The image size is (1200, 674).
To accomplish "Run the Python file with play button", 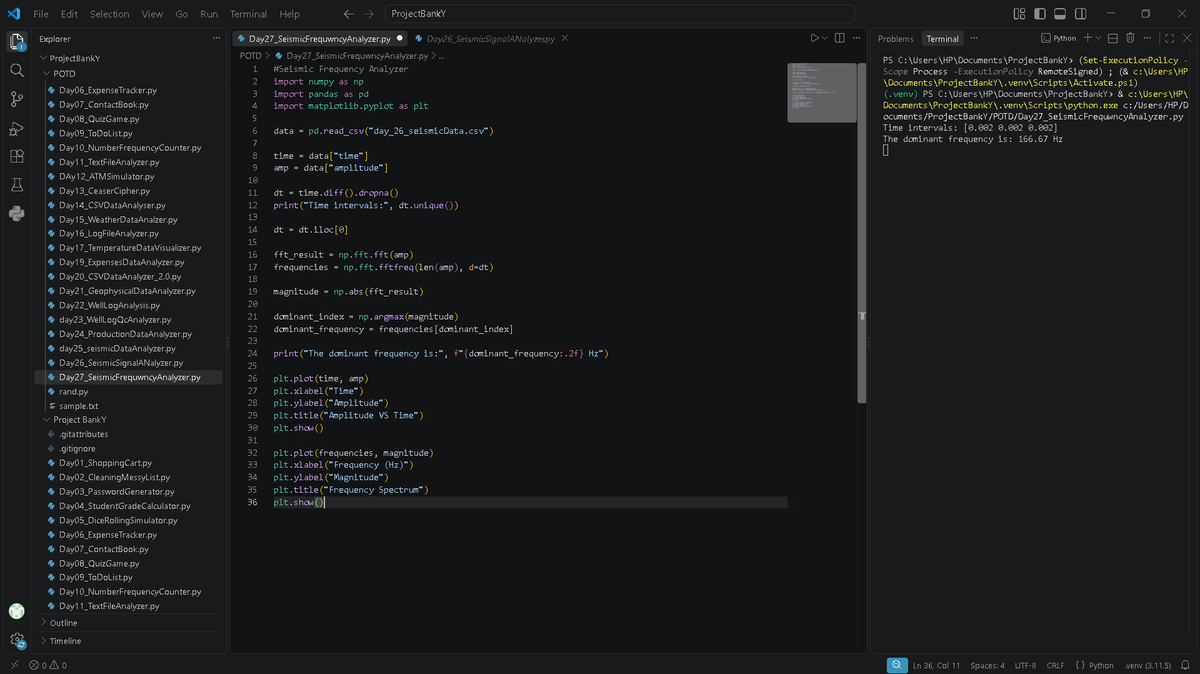I will (815, 38).
